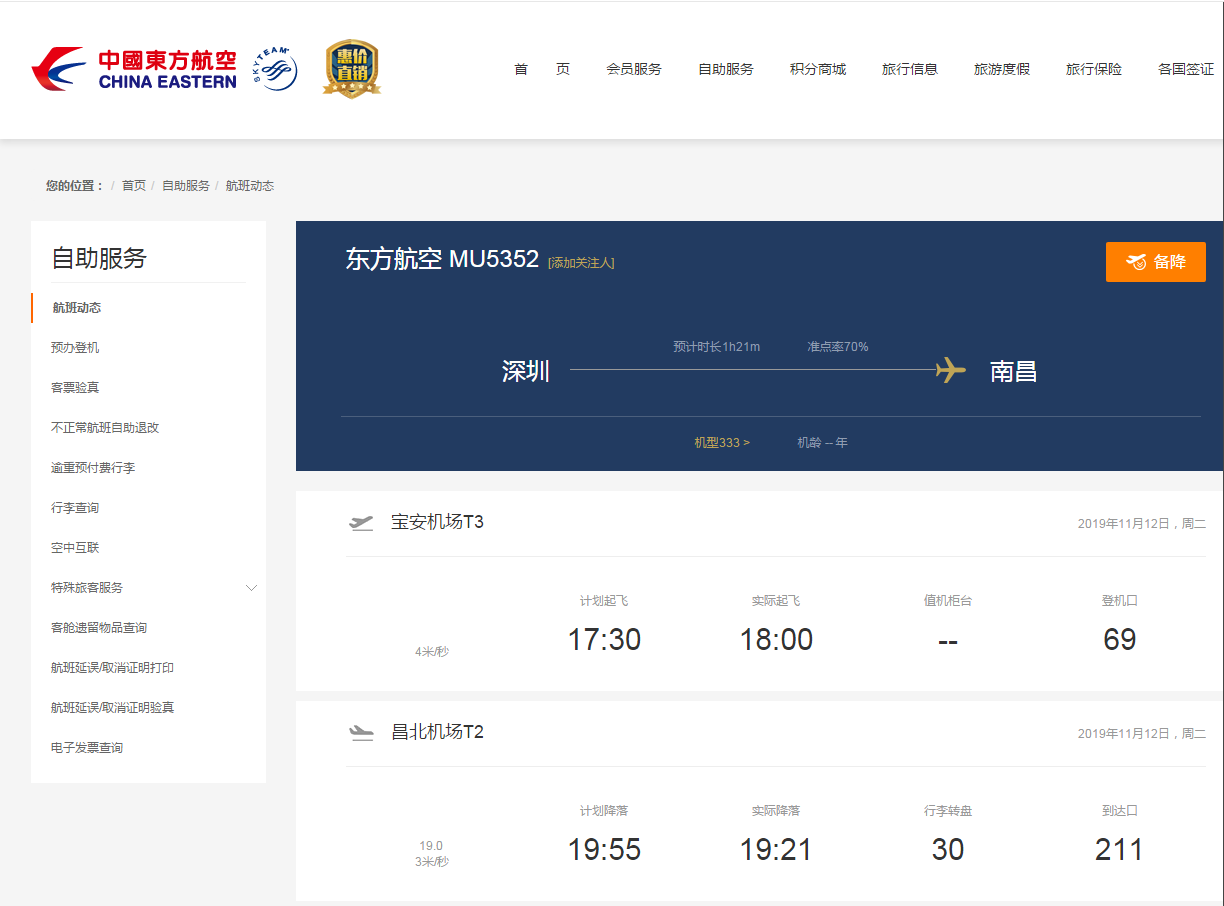This screenshot has width=1224, height=906.
Task: Click actual landing time 19:21
Action: point(776,850)
